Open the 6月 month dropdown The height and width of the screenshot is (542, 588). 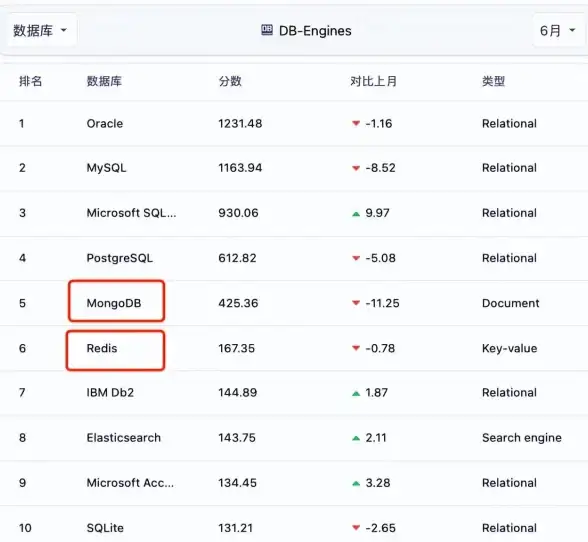click(558, 30)
